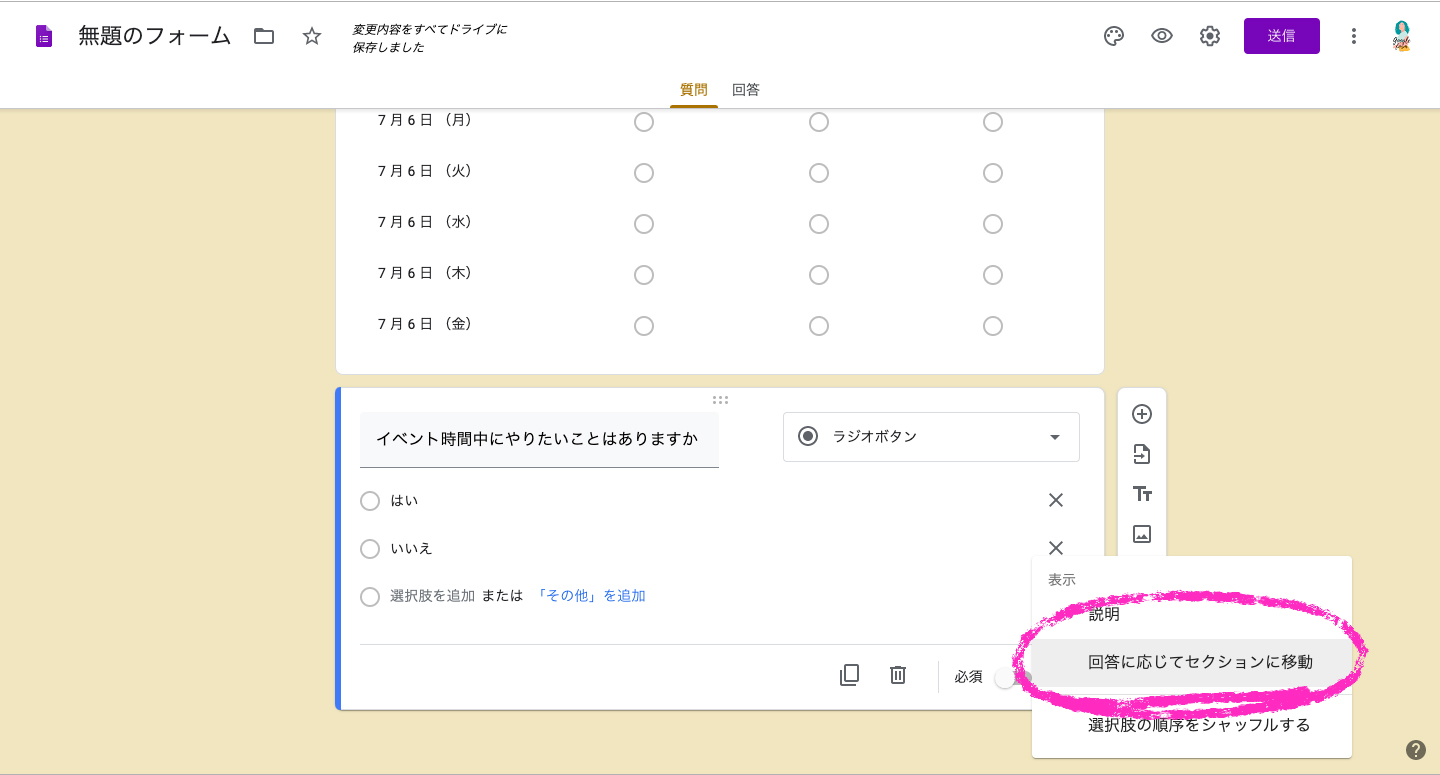Click the account profile avatar
The width and height of the screenshot is (1440, 775).
point(1402,36)
